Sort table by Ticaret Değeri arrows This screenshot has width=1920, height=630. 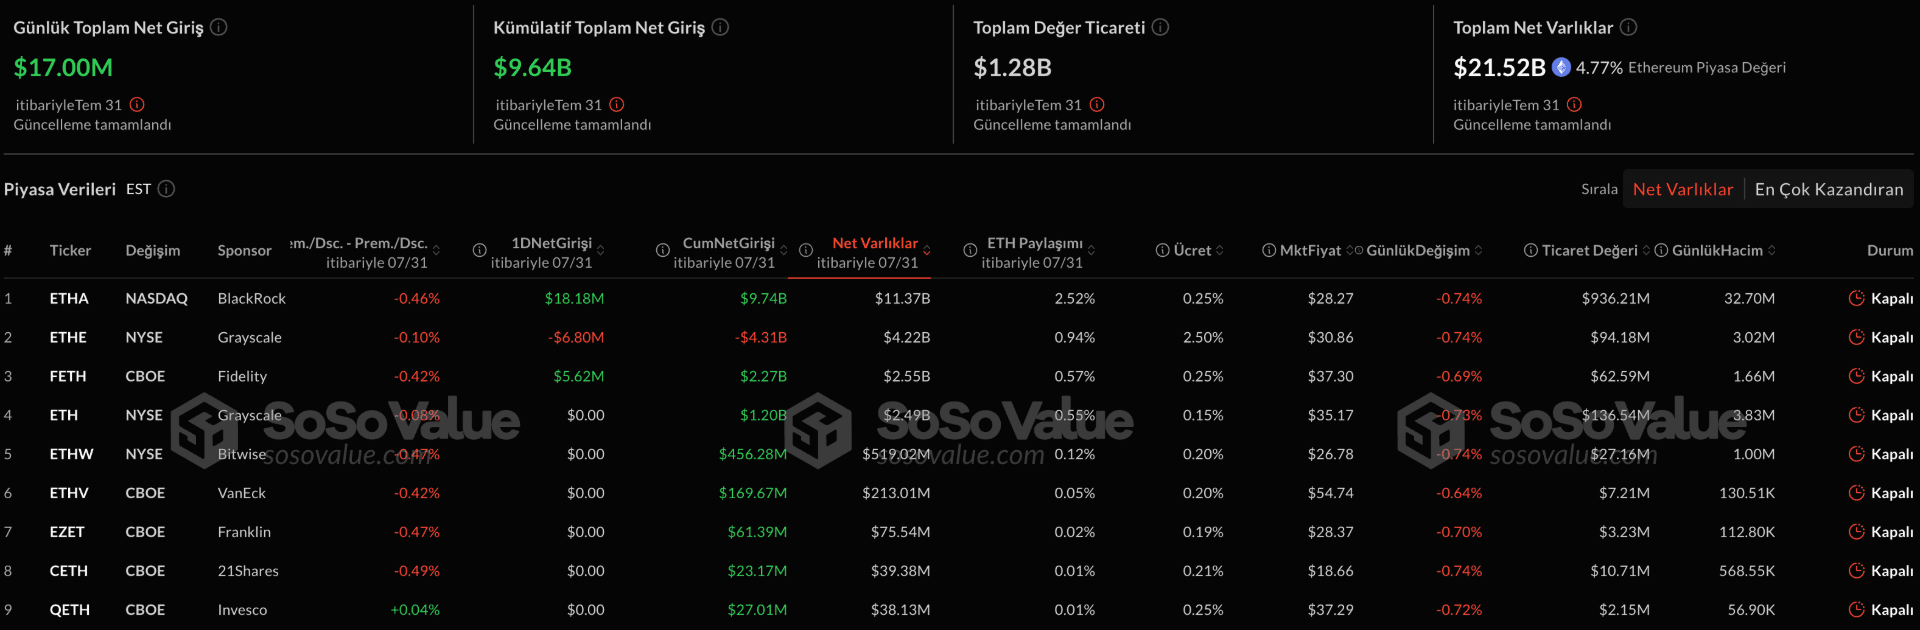coord(1646,250)
